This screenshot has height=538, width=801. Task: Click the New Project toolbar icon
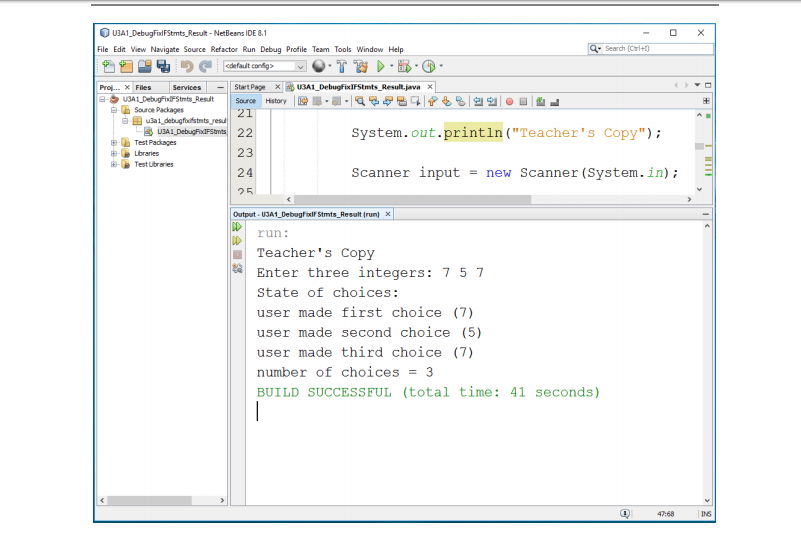126,66
